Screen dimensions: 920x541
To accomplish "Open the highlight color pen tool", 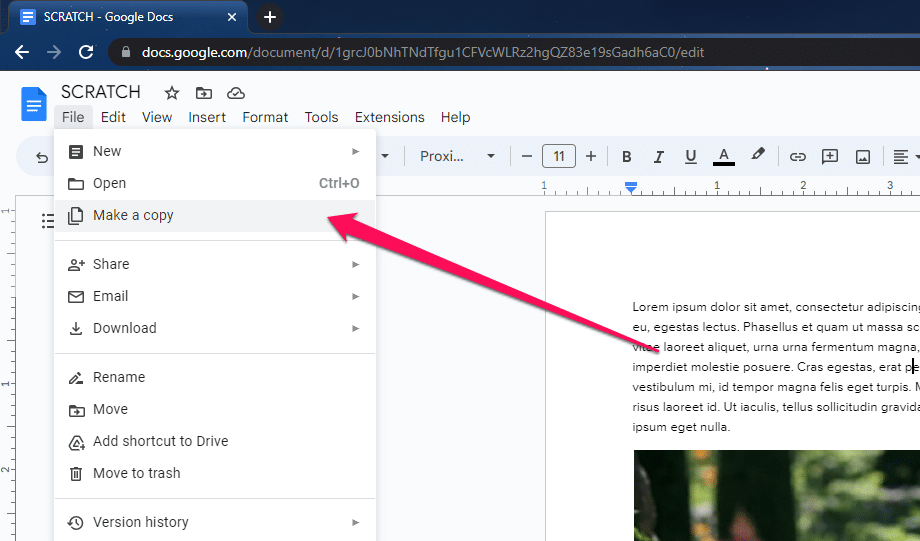I will 757,155.
